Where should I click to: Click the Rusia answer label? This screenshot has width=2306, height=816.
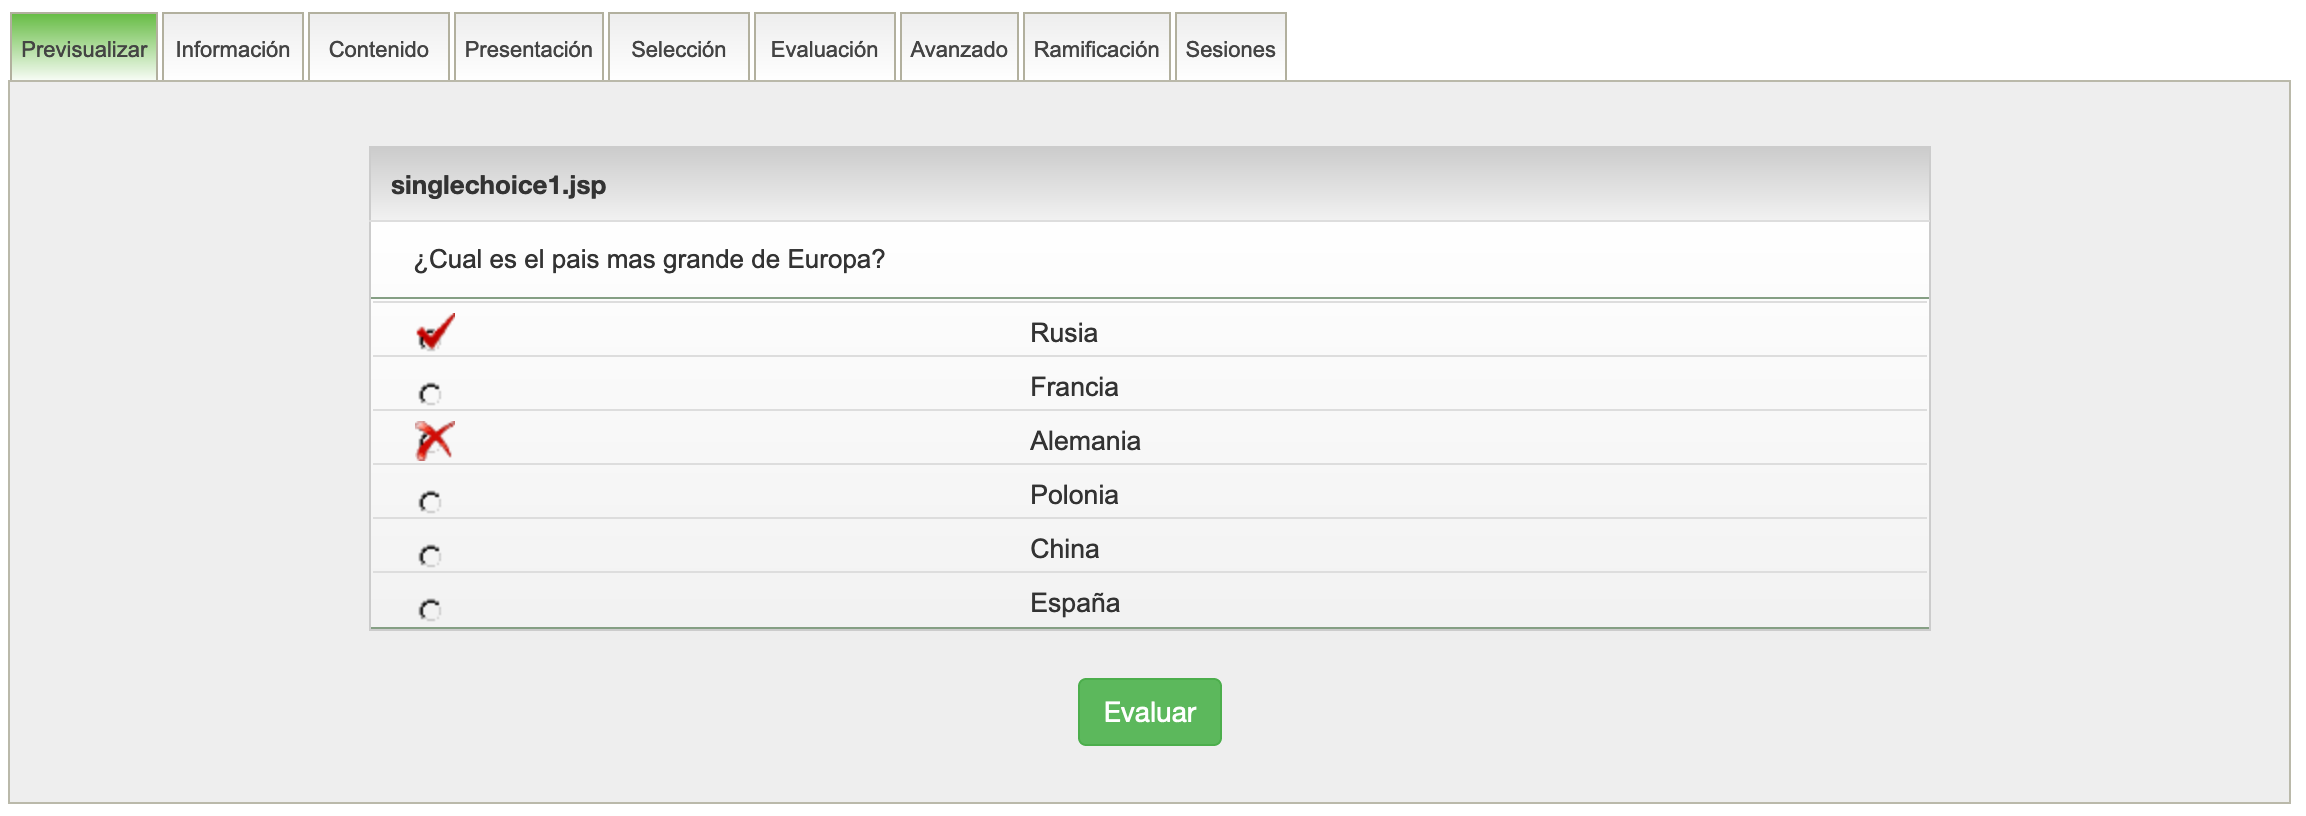click(x=1063, y=333)
